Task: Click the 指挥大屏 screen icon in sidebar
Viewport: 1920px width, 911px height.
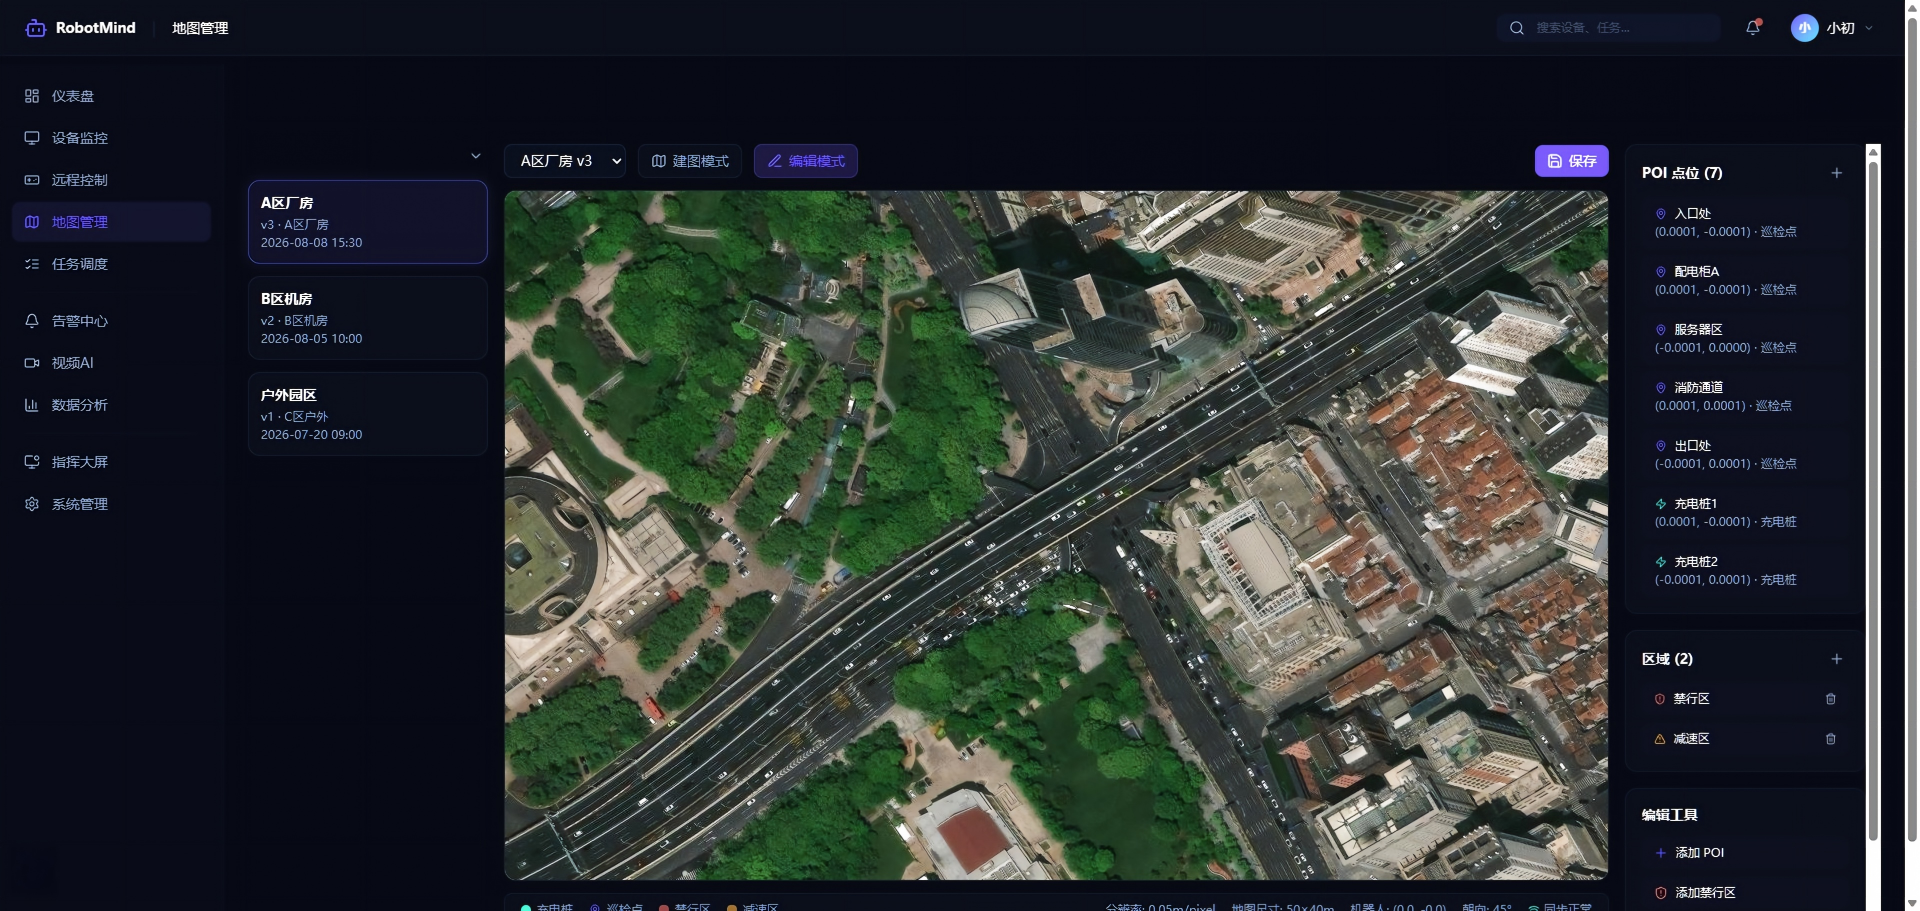Action: pos(32,462)
